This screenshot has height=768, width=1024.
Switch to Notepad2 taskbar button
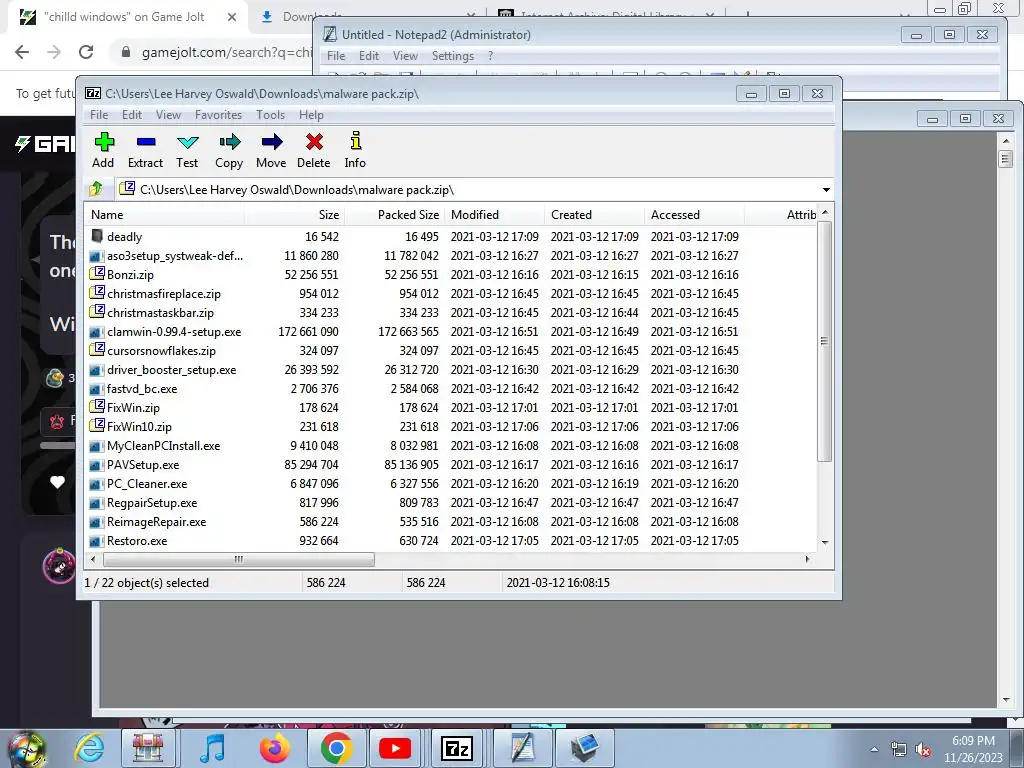(523, 748)
